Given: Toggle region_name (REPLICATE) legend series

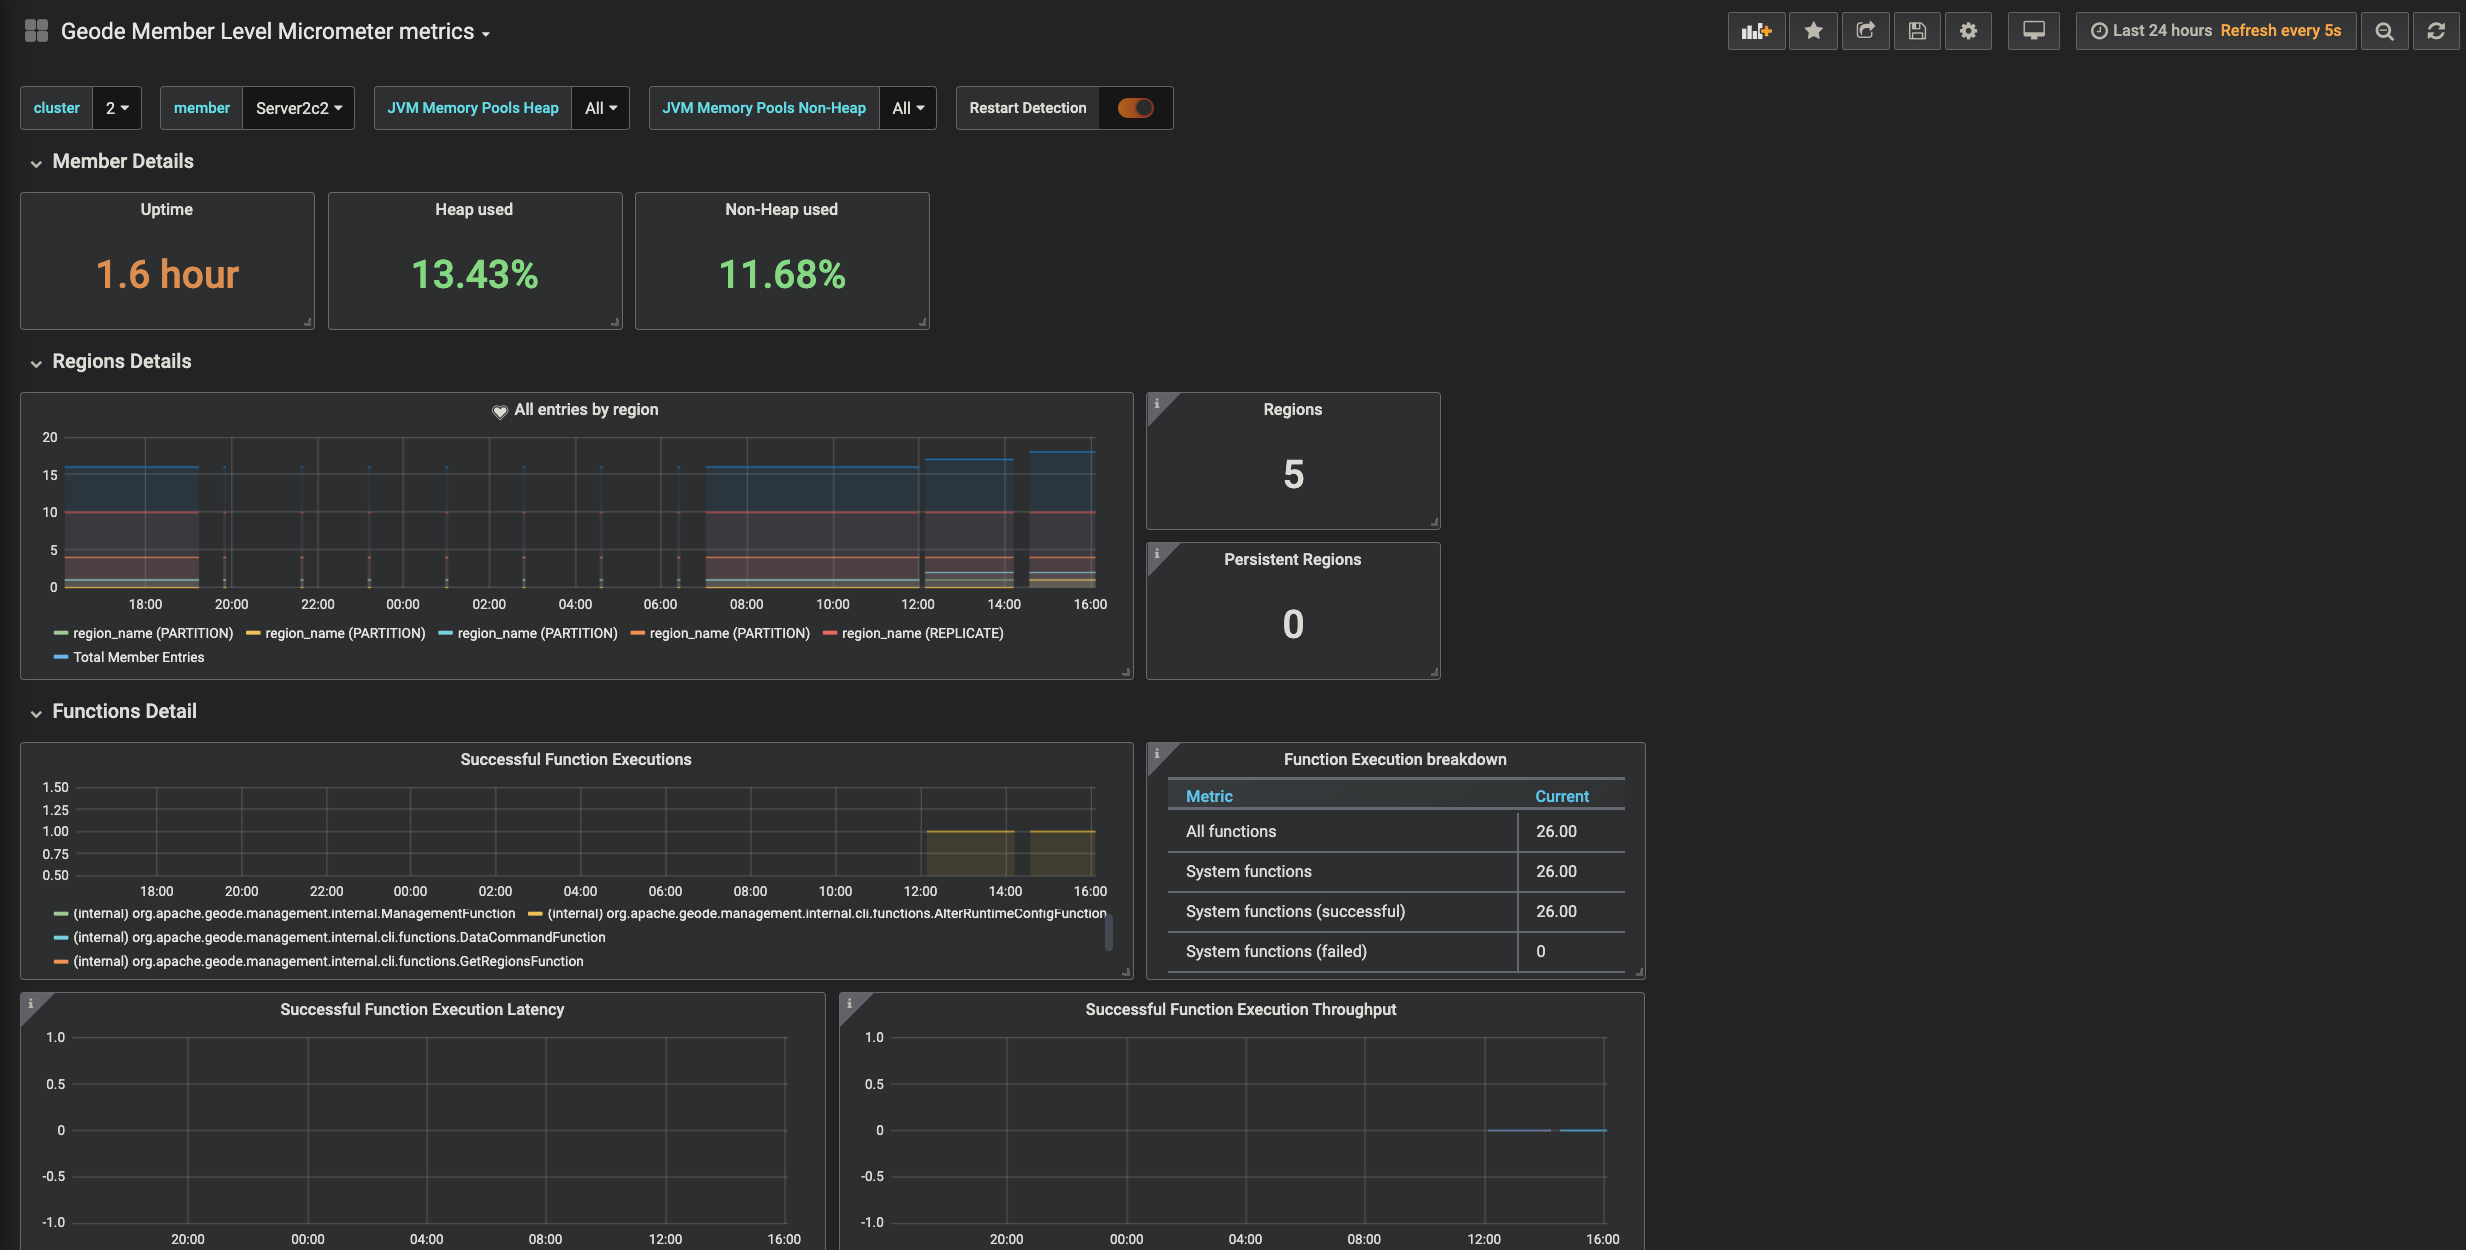Looking at the screenshot, I should click(x=921, y=633).
